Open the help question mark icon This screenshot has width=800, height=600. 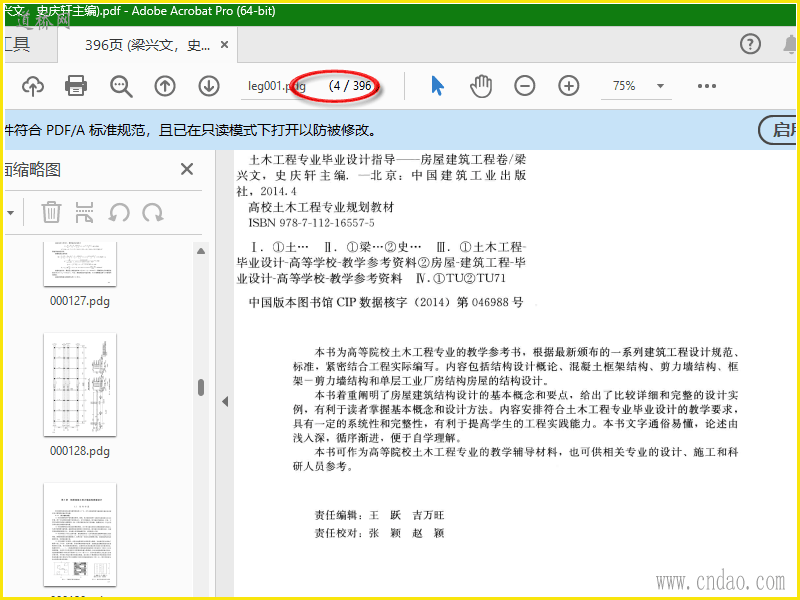pos(750,44)
